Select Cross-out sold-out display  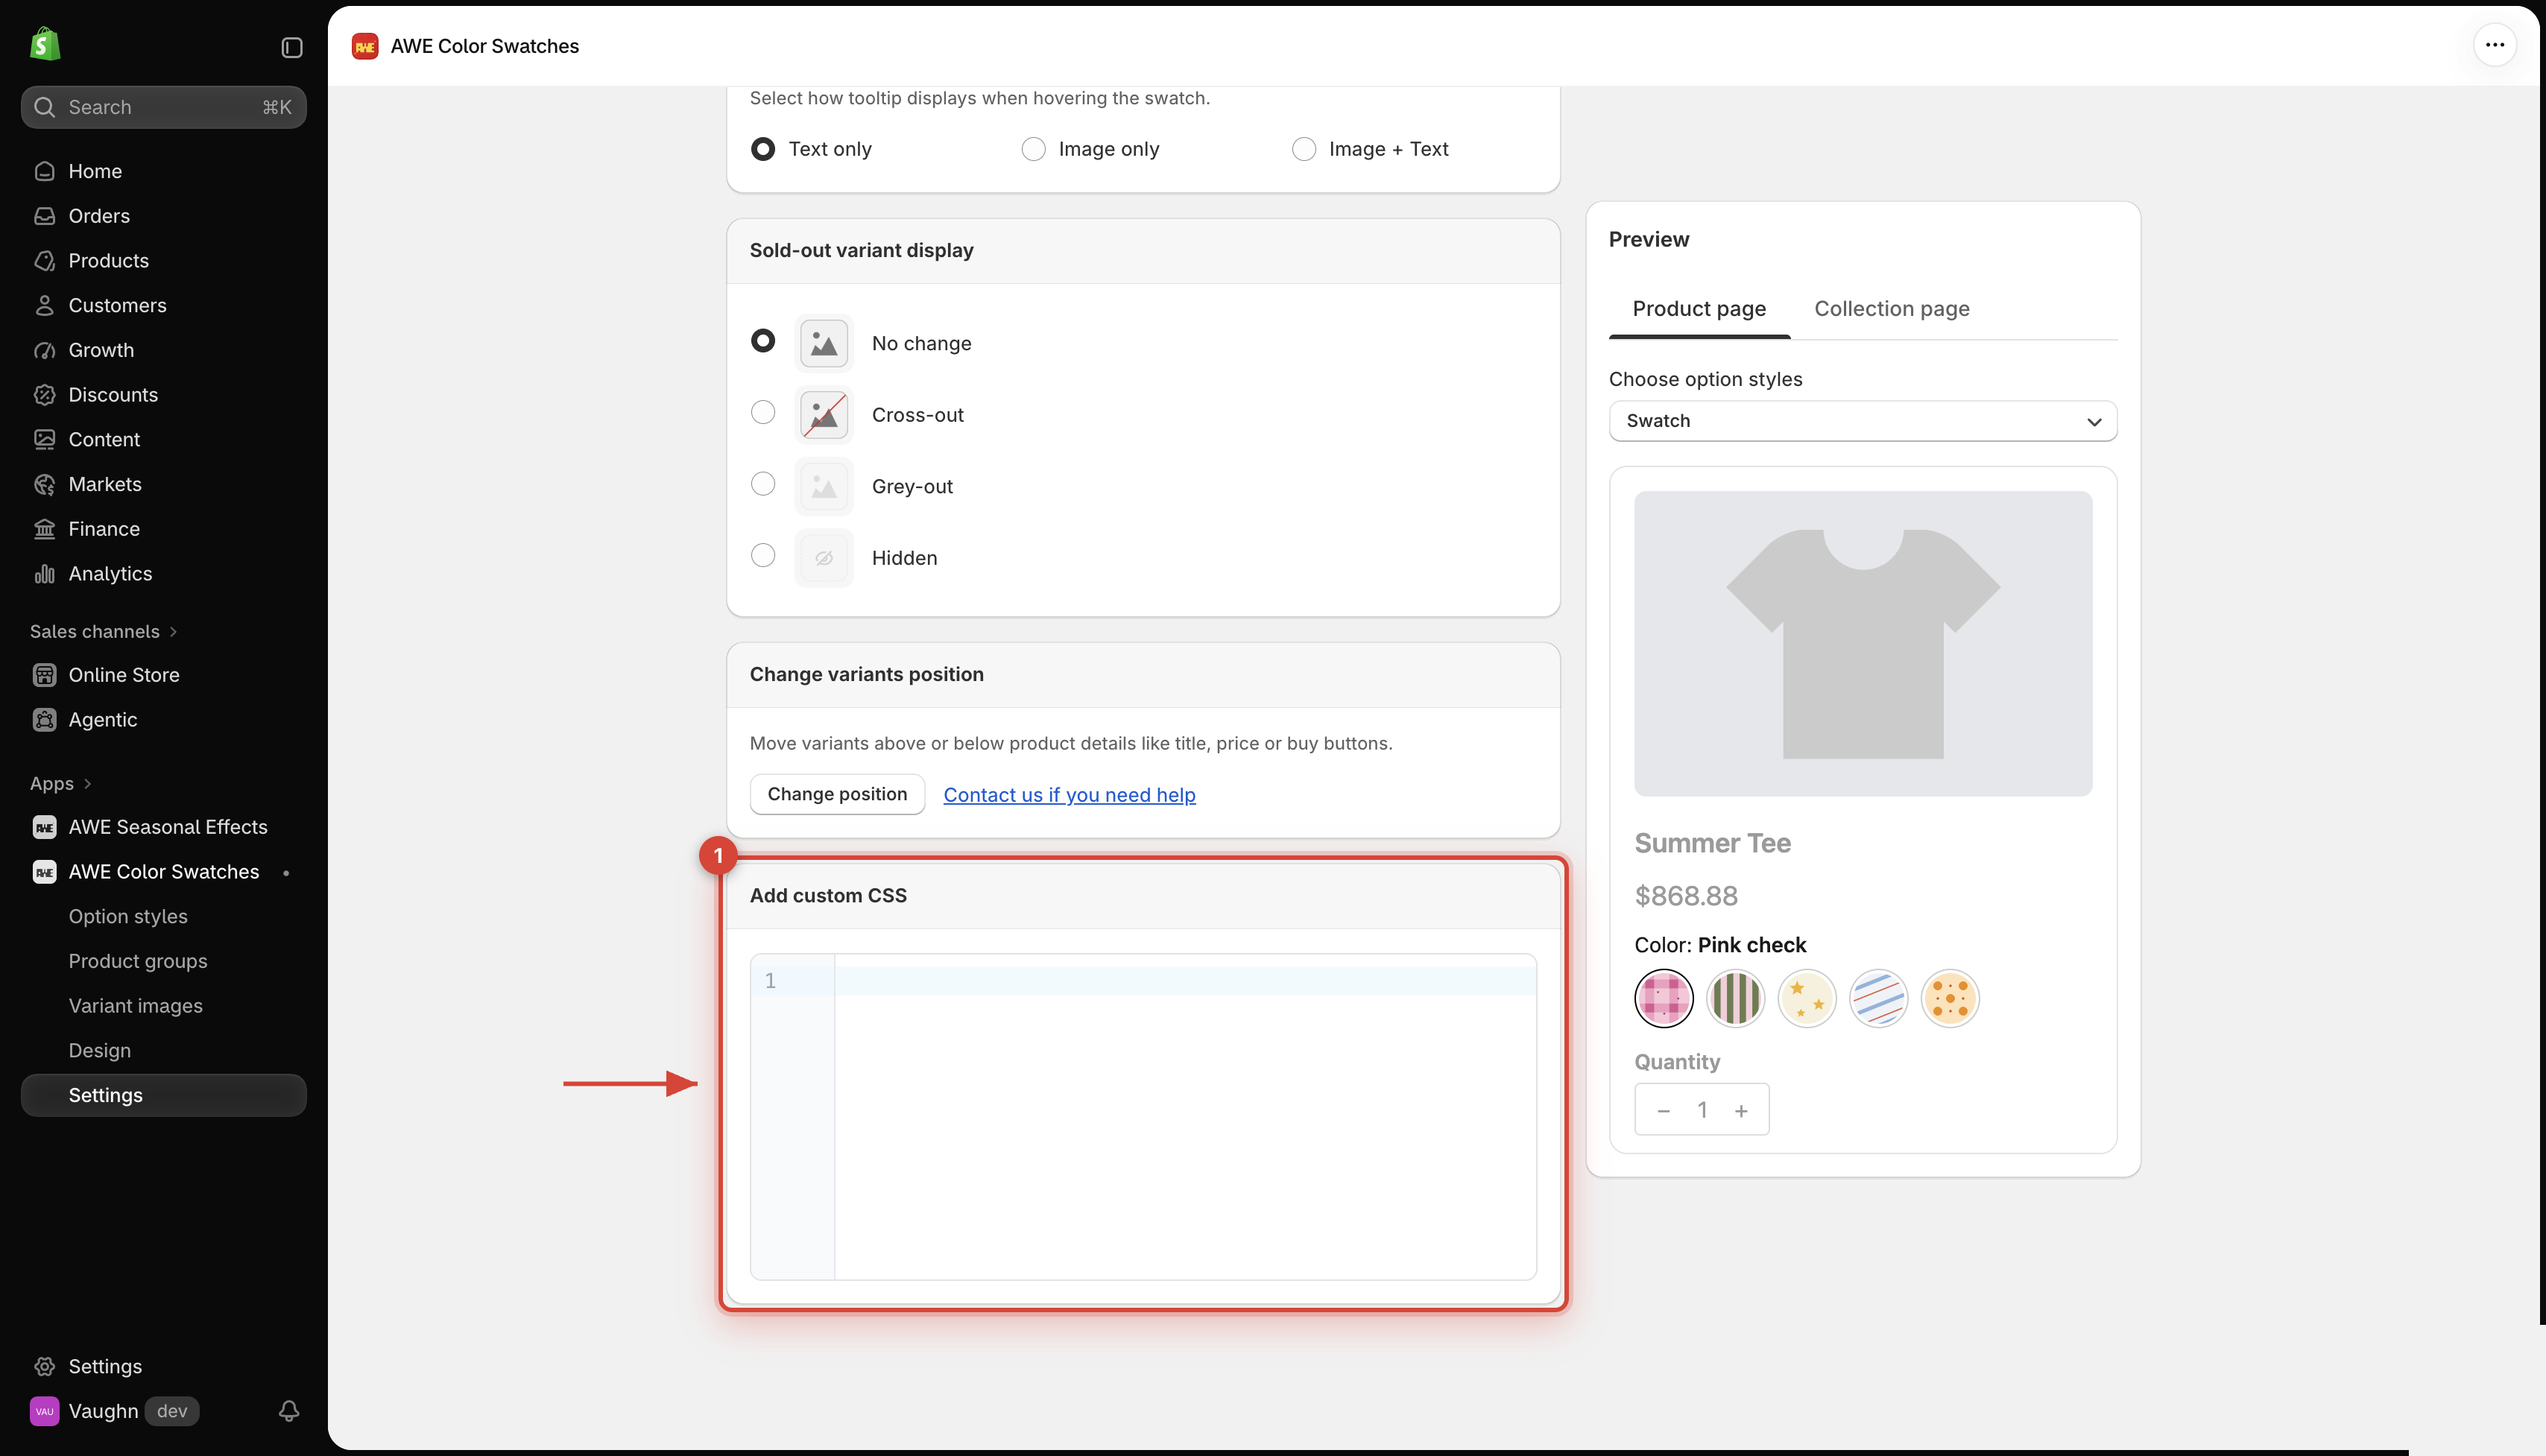click(x=763, y=412)
